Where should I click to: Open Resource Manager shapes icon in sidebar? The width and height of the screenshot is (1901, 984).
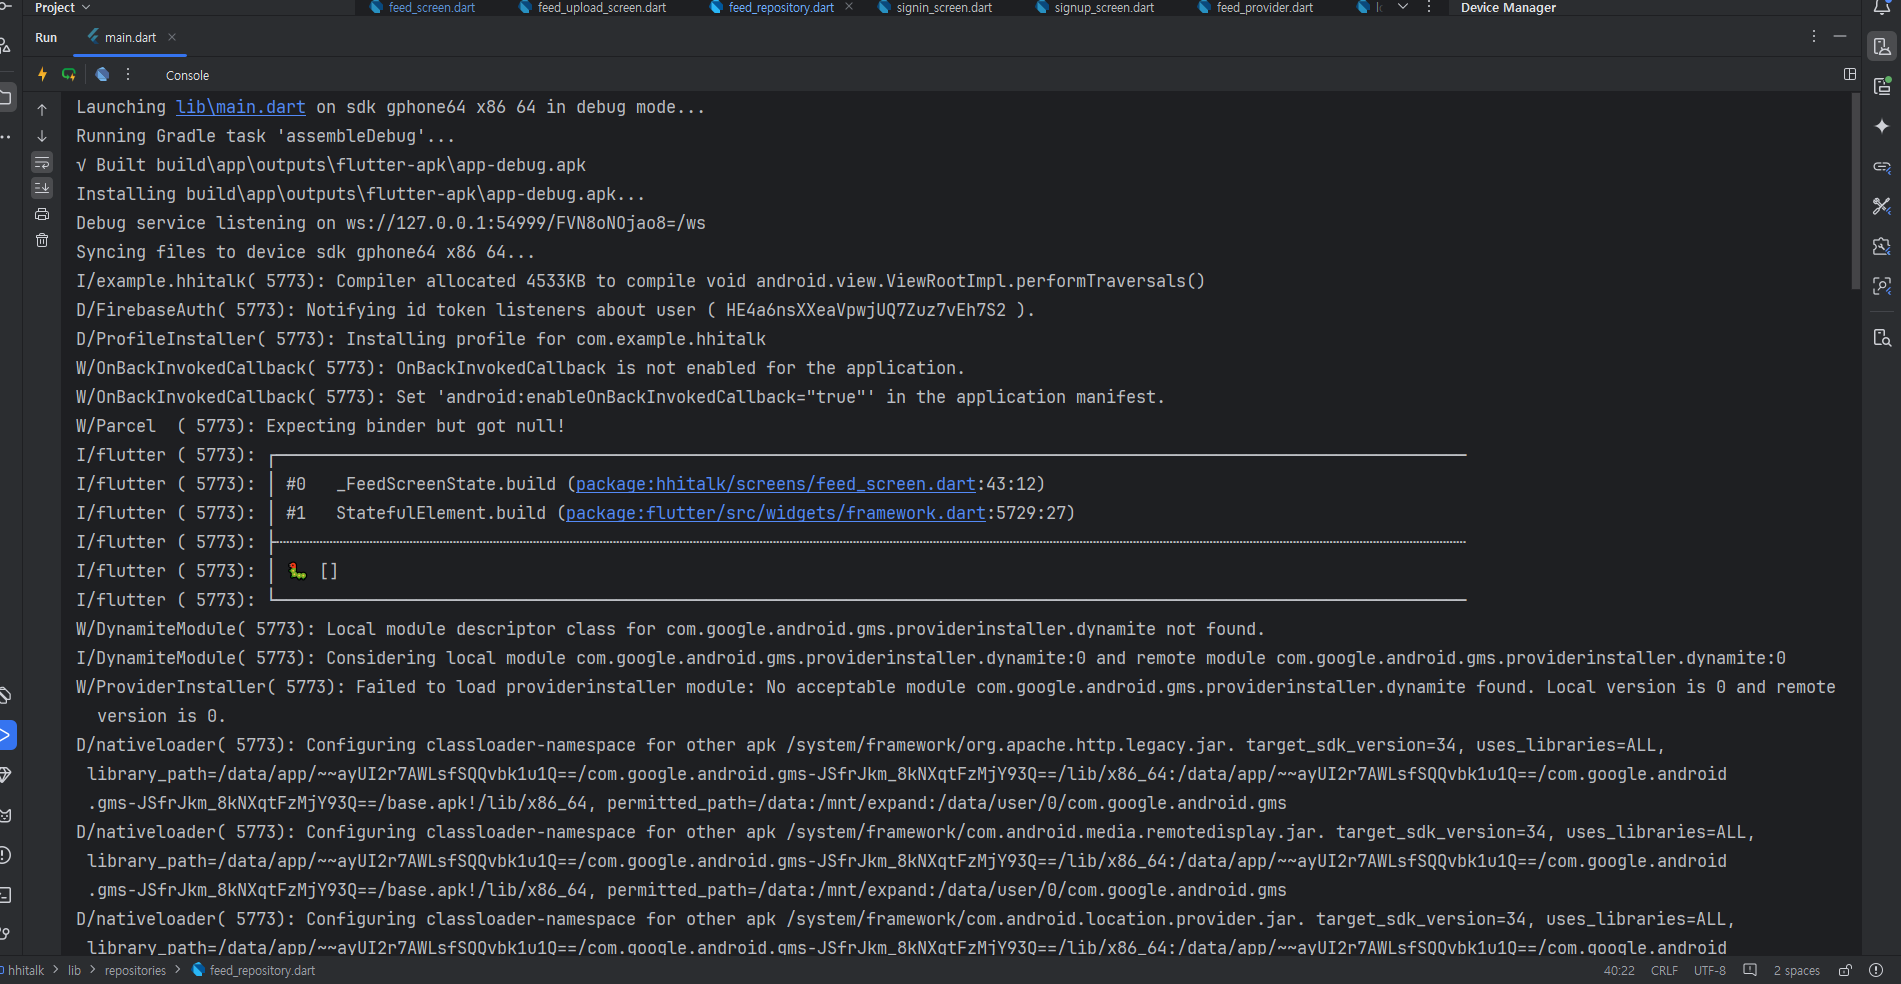pyautogui.click(x=5, y=45)
